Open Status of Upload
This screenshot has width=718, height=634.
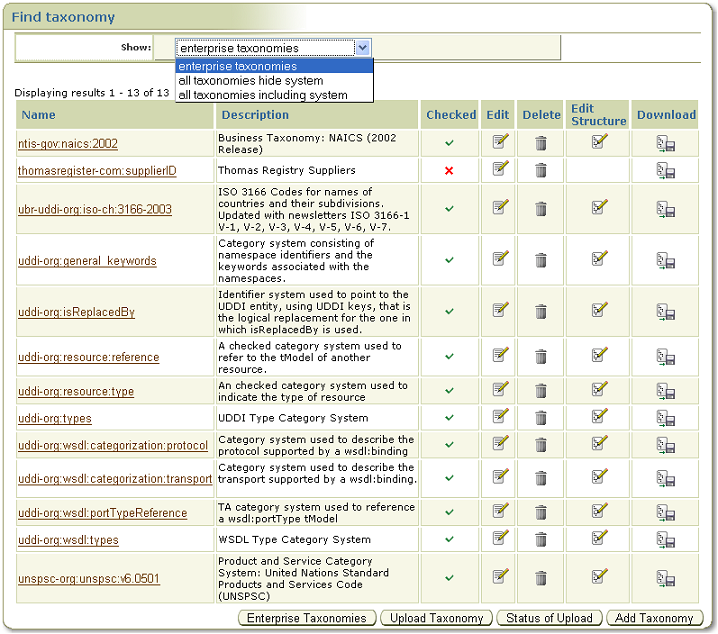point(549,618)
